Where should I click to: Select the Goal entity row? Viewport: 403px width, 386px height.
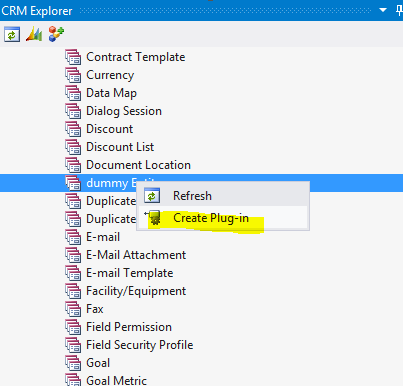(98, 363)
